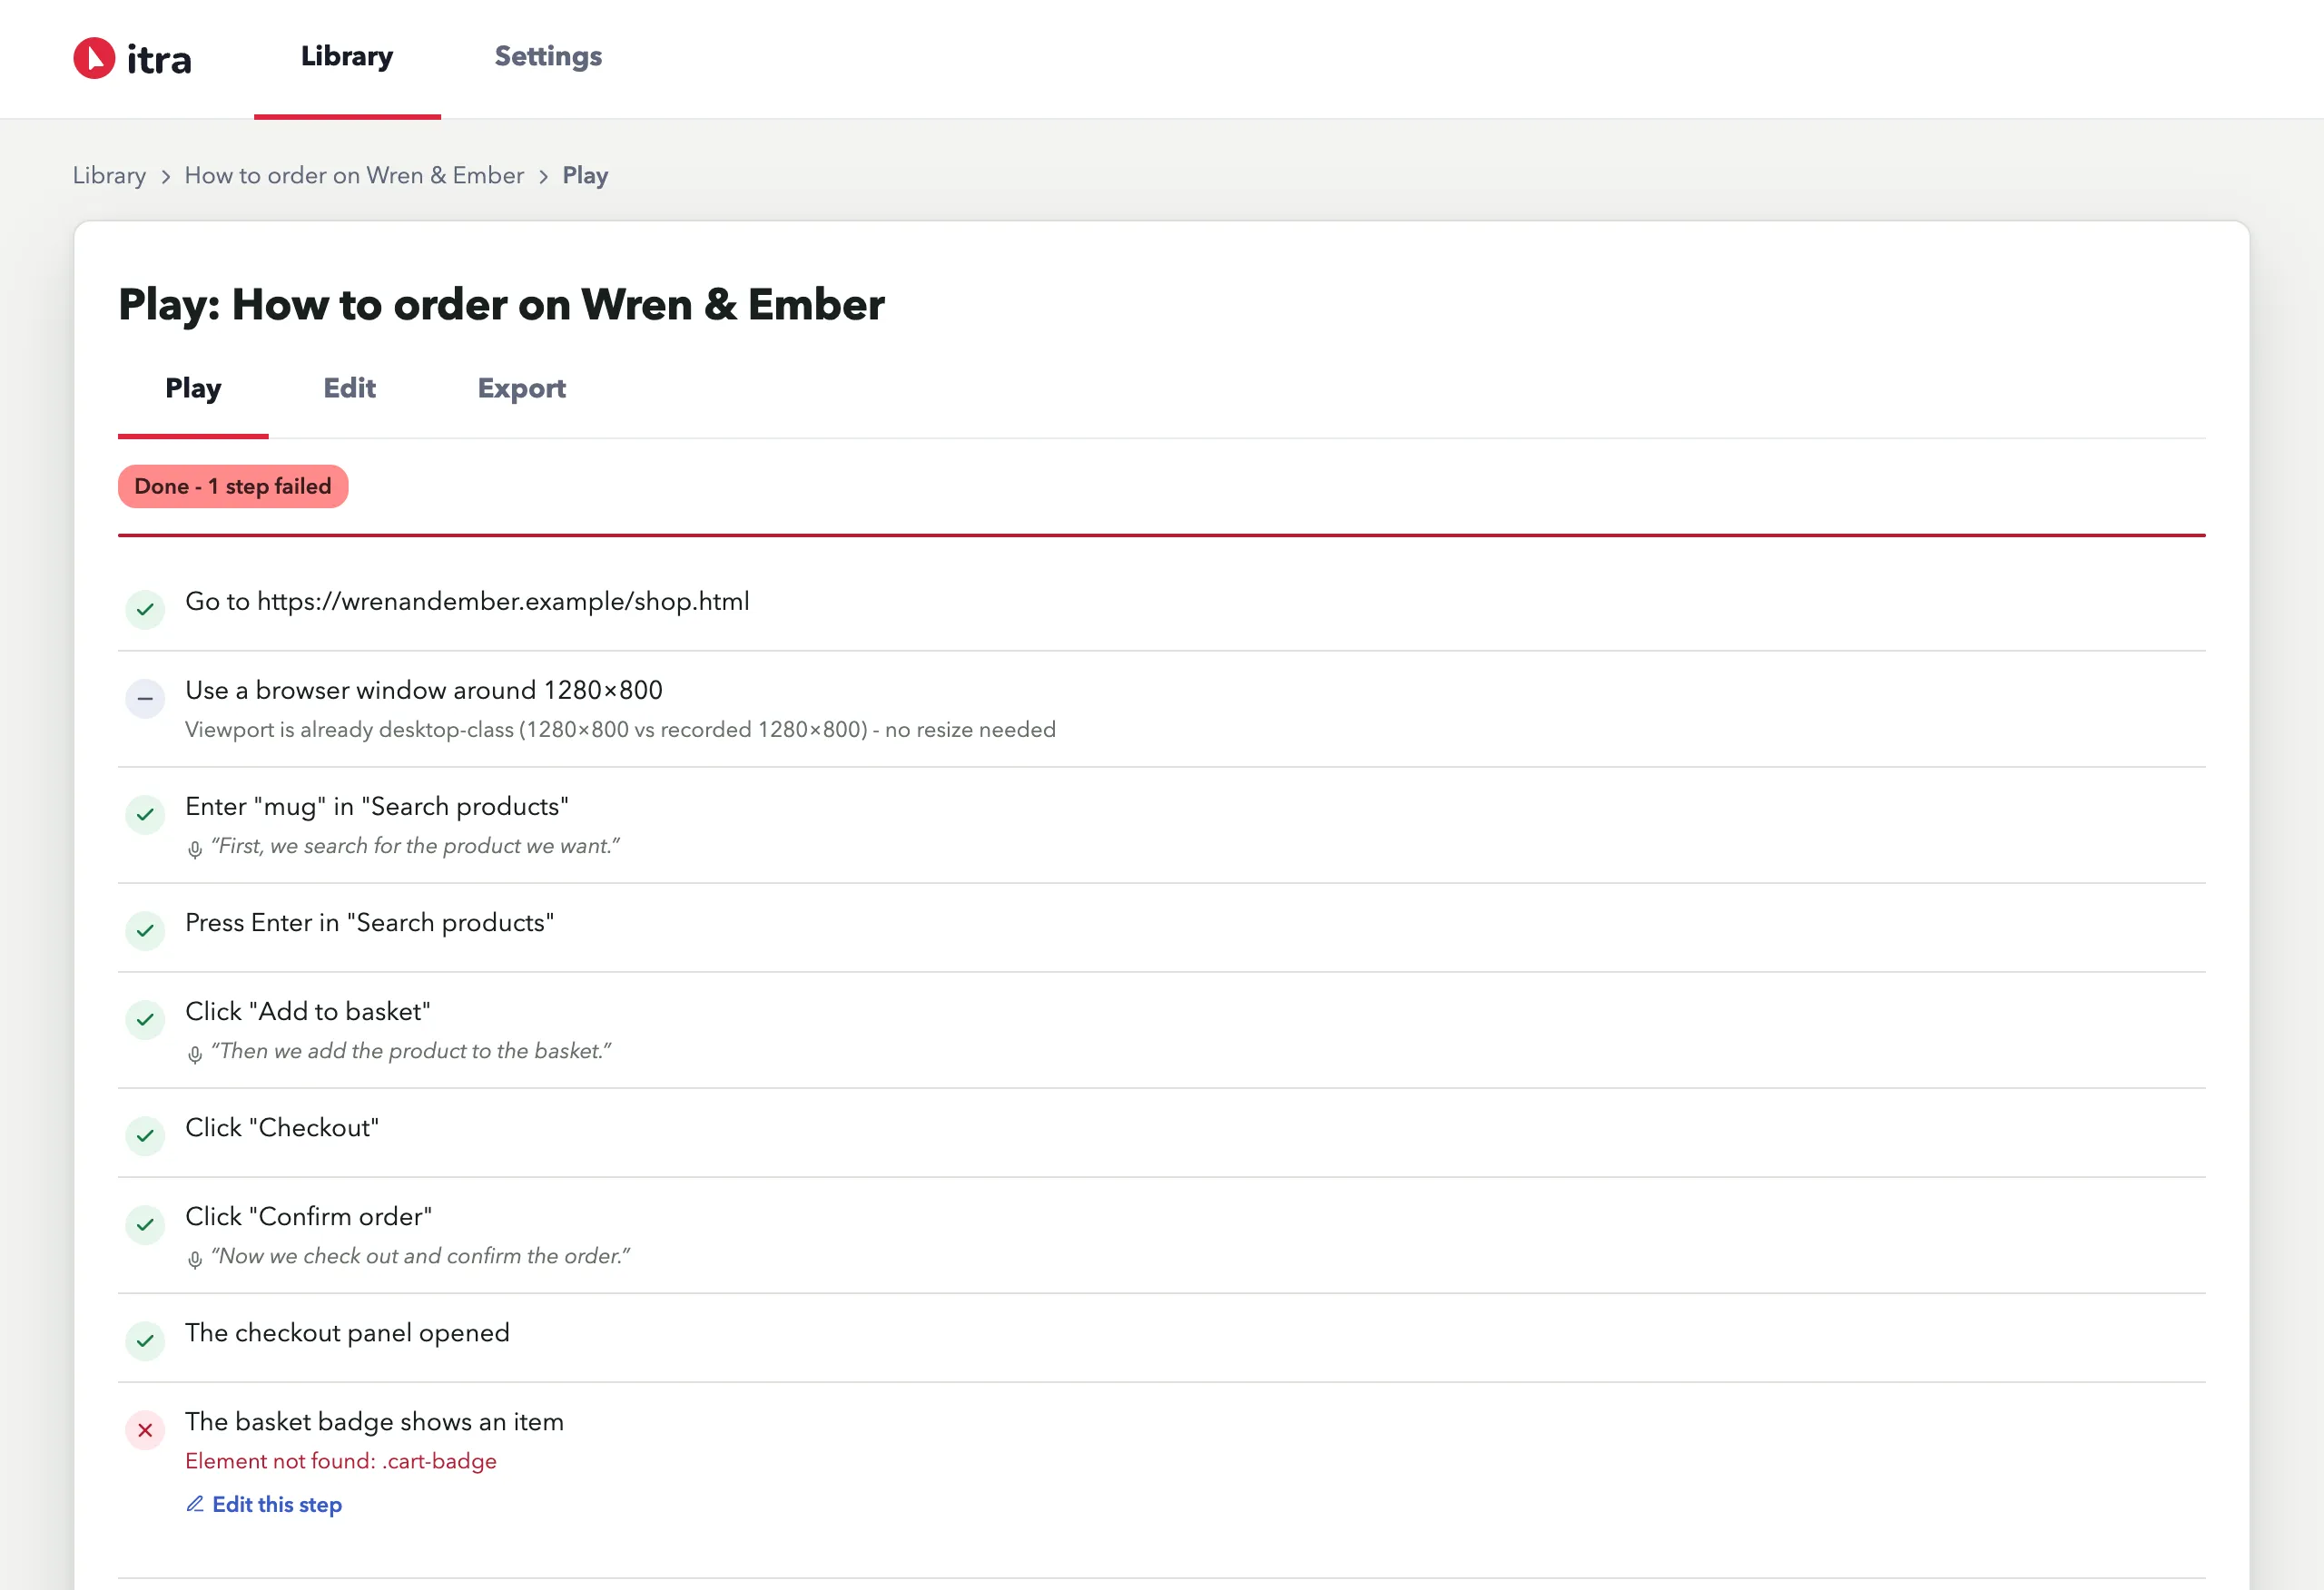Click the Play breadcrumb item

[x=585, y=176]
